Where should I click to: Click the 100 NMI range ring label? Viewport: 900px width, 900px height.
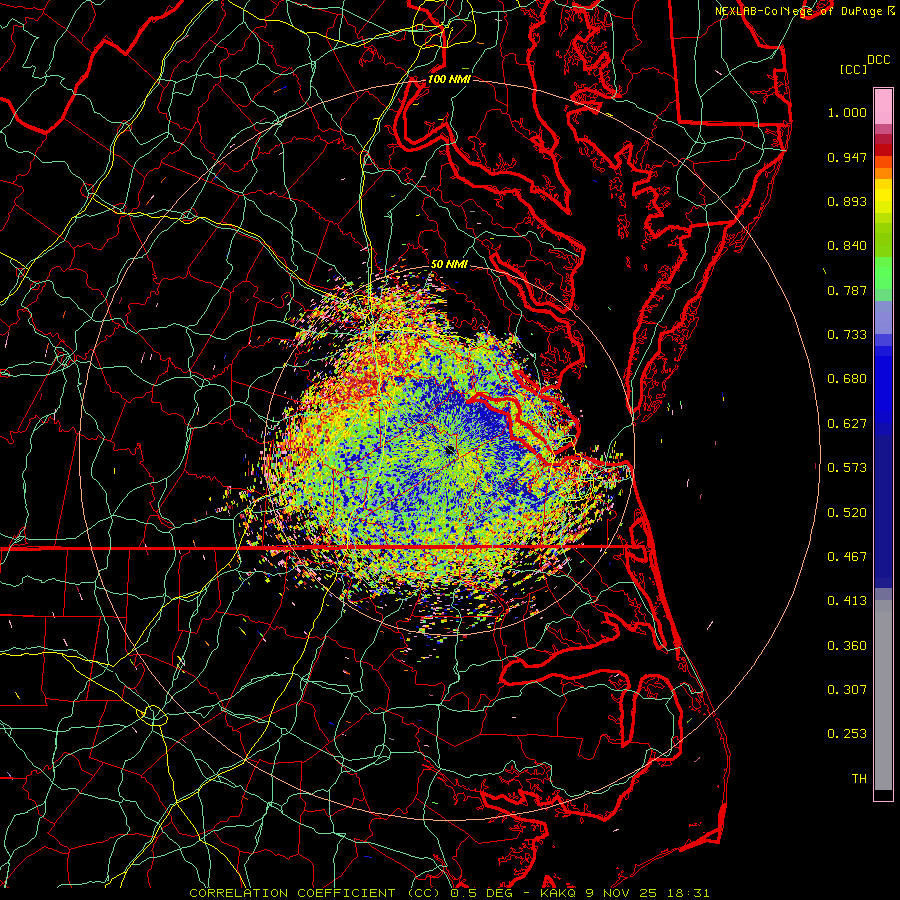pyautogui.click(x=449, y=79)
